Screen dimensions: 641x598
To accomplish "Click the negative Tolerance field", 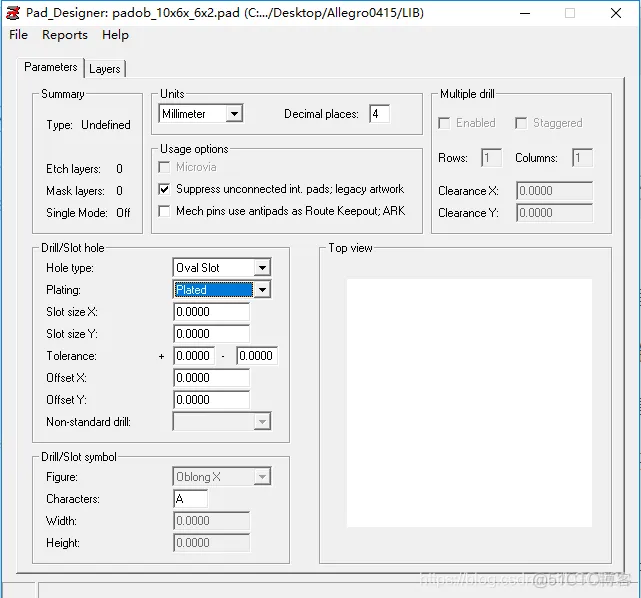I will pyautogui.click(x=257, y=356).
